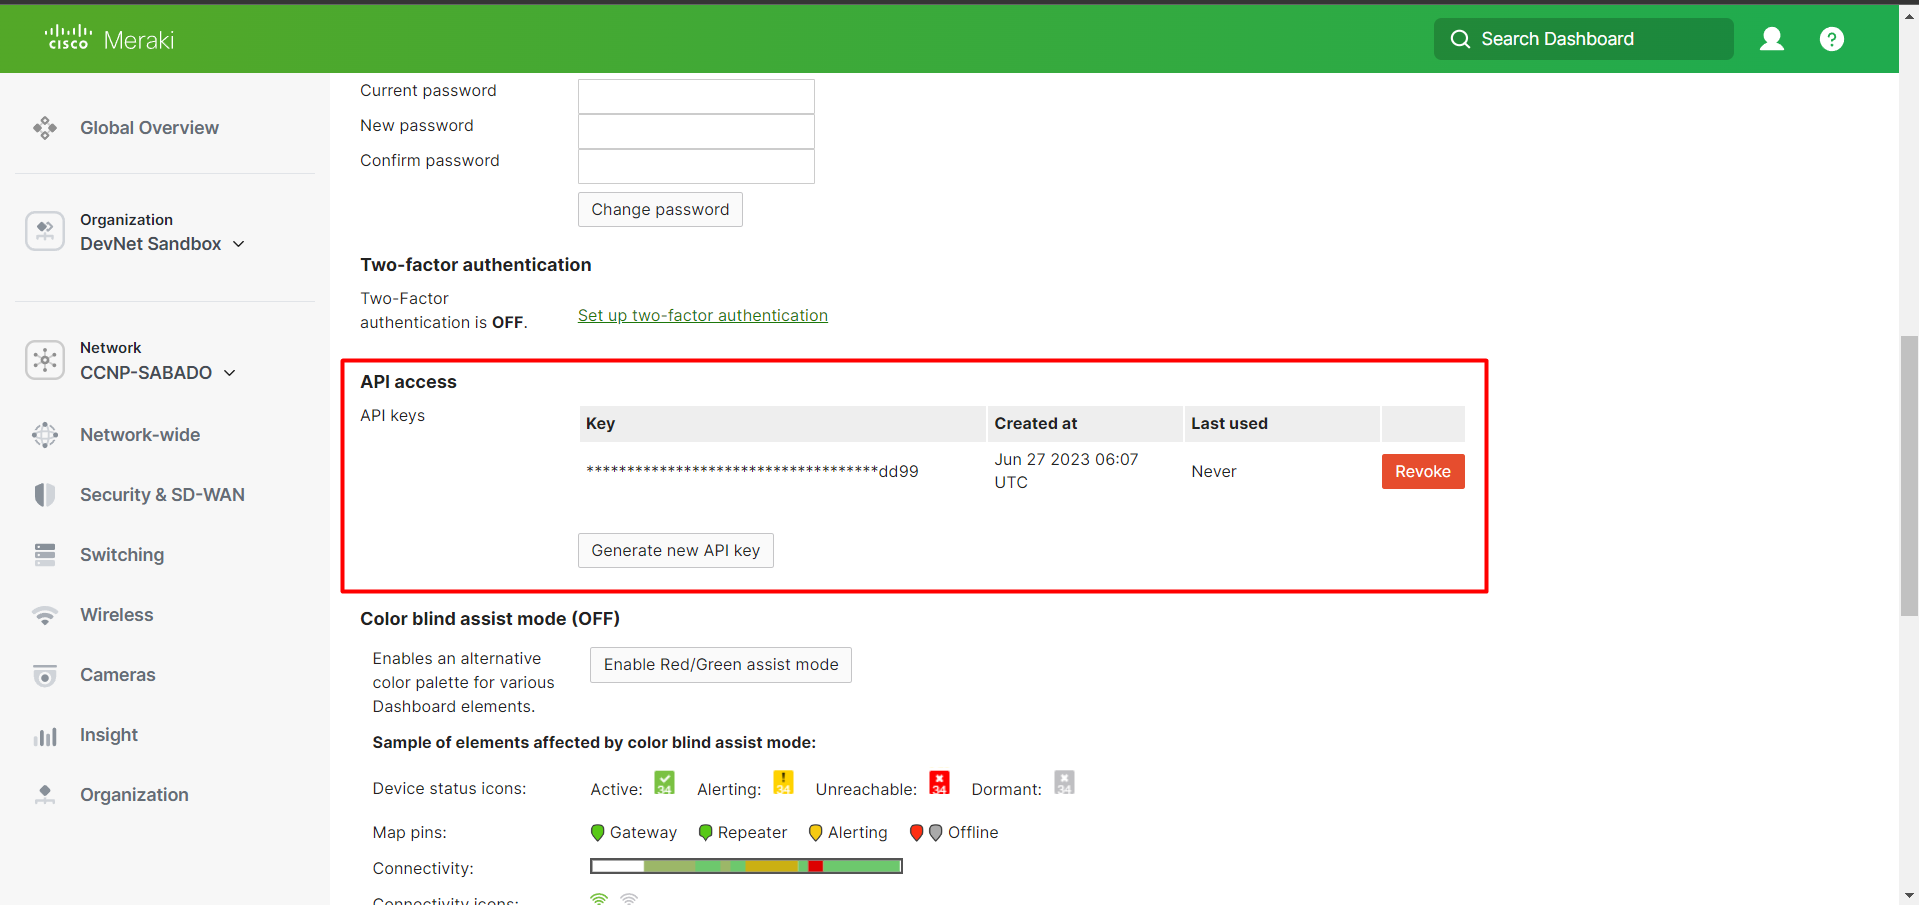
Task: Click the Color blind assist mode (OFF) heading
Action: coord(490,619)
